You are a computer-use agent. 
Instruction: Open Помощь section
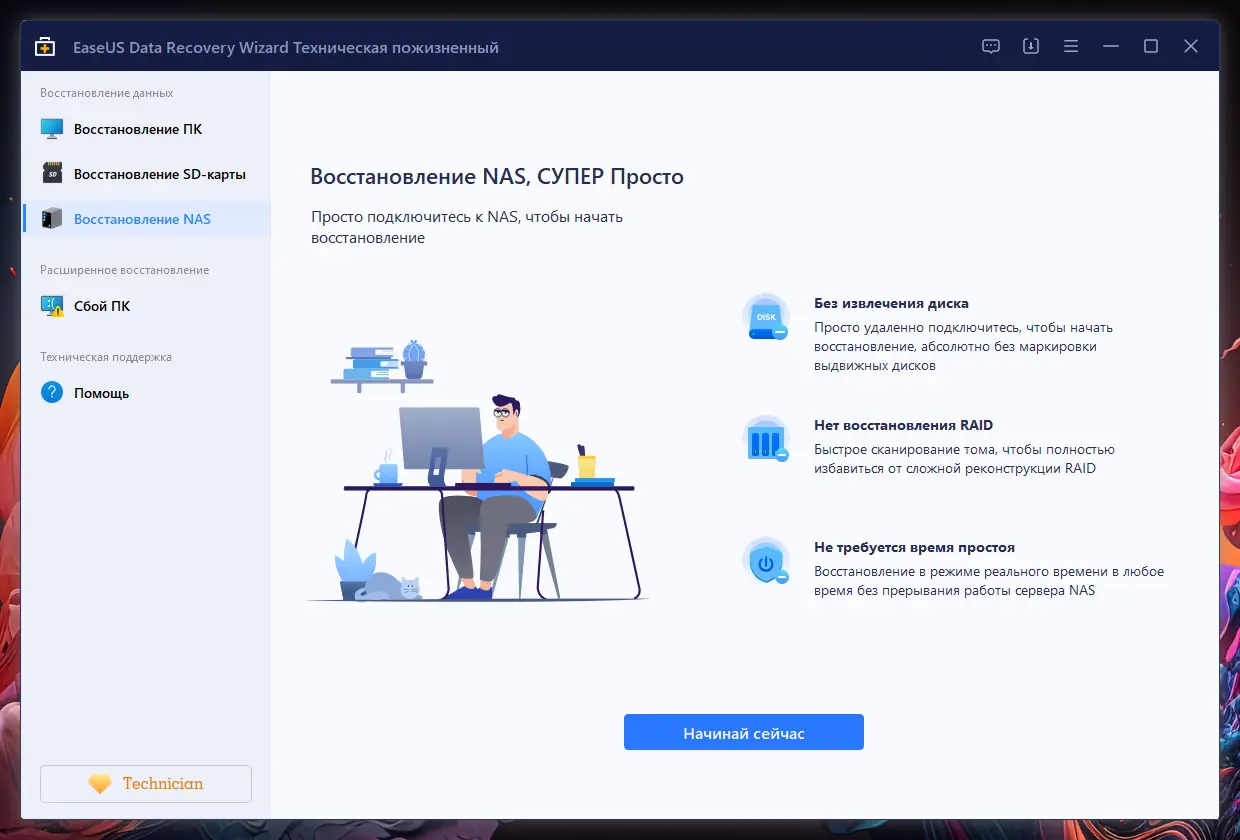(146, 393)
